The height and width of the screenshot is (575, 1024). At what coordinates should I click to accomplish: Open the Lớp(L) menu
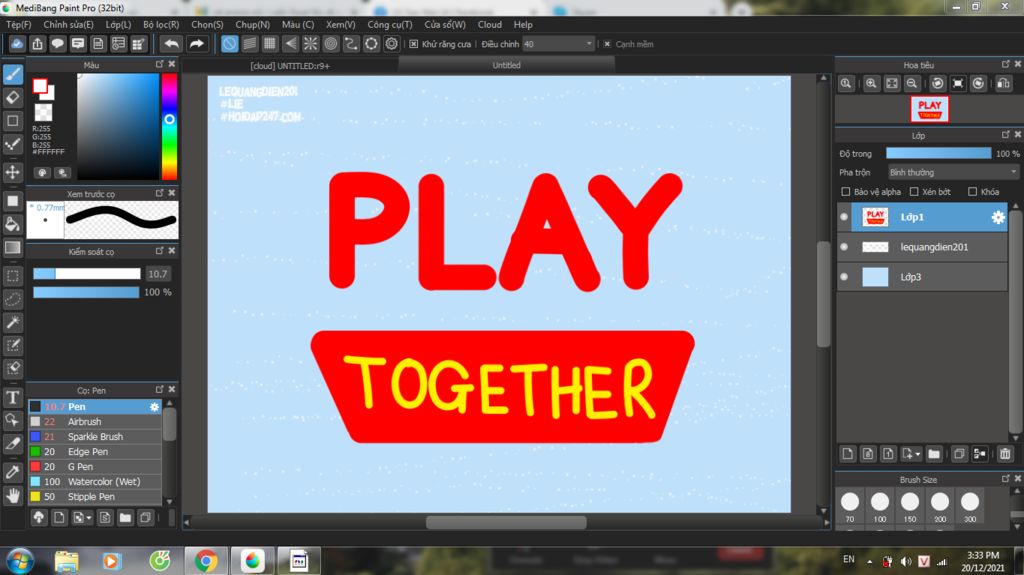(118, 25)
